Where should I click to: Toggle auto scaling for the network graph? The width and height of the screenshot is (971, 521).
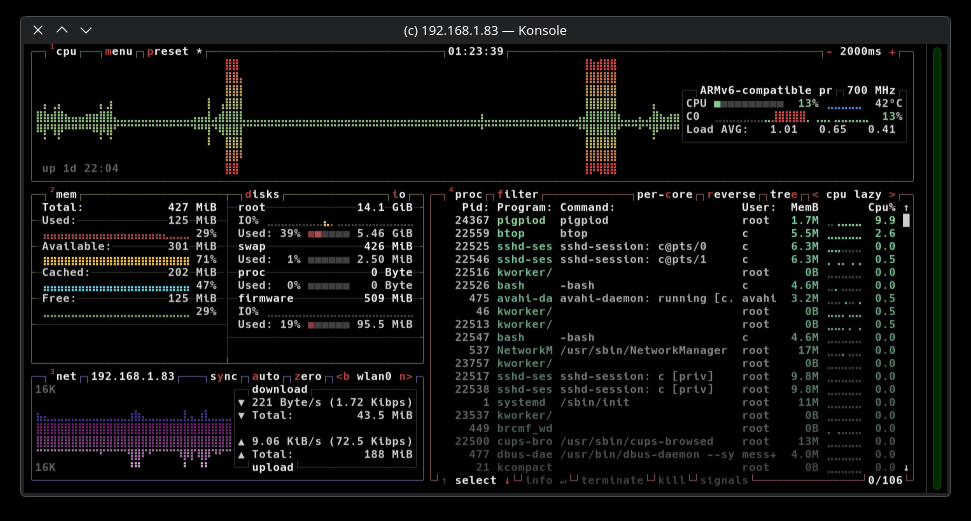pyautogui.click(x=265, y=377)
